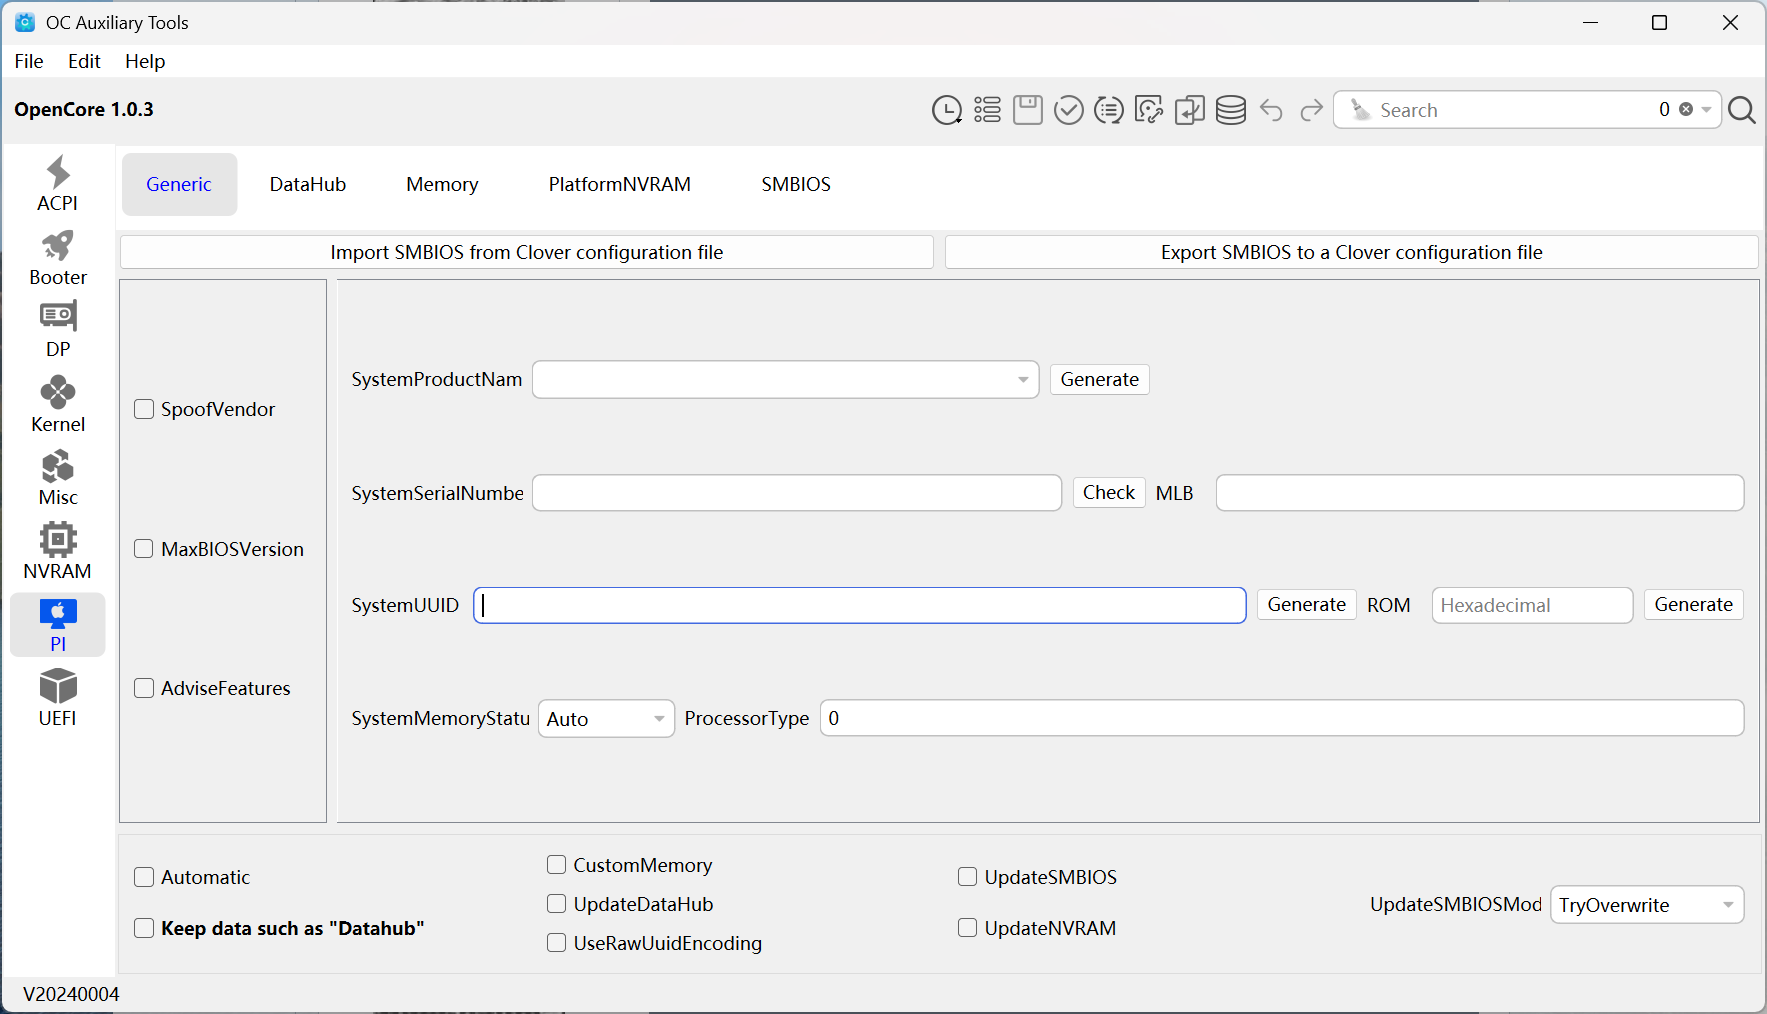Toggle the UseRawUuidEncoding checkbox
Screen dimensions: 1767x1014
pyautogui.click(x=557, y=943)
